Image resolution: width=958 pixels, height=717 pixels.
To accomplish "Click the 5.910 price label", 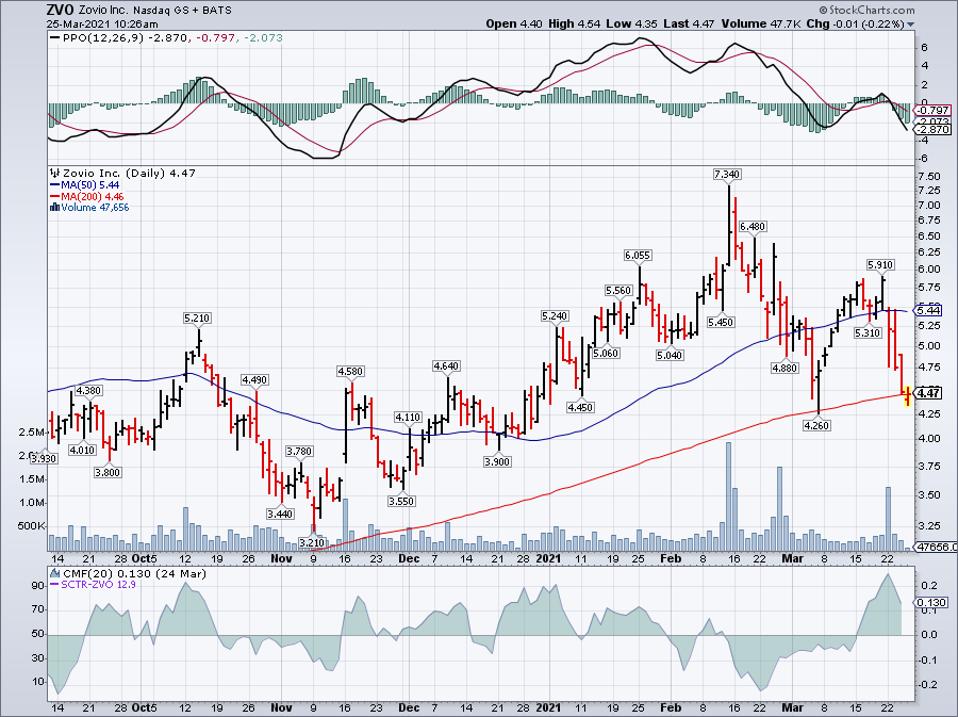I will coord(880,264).
